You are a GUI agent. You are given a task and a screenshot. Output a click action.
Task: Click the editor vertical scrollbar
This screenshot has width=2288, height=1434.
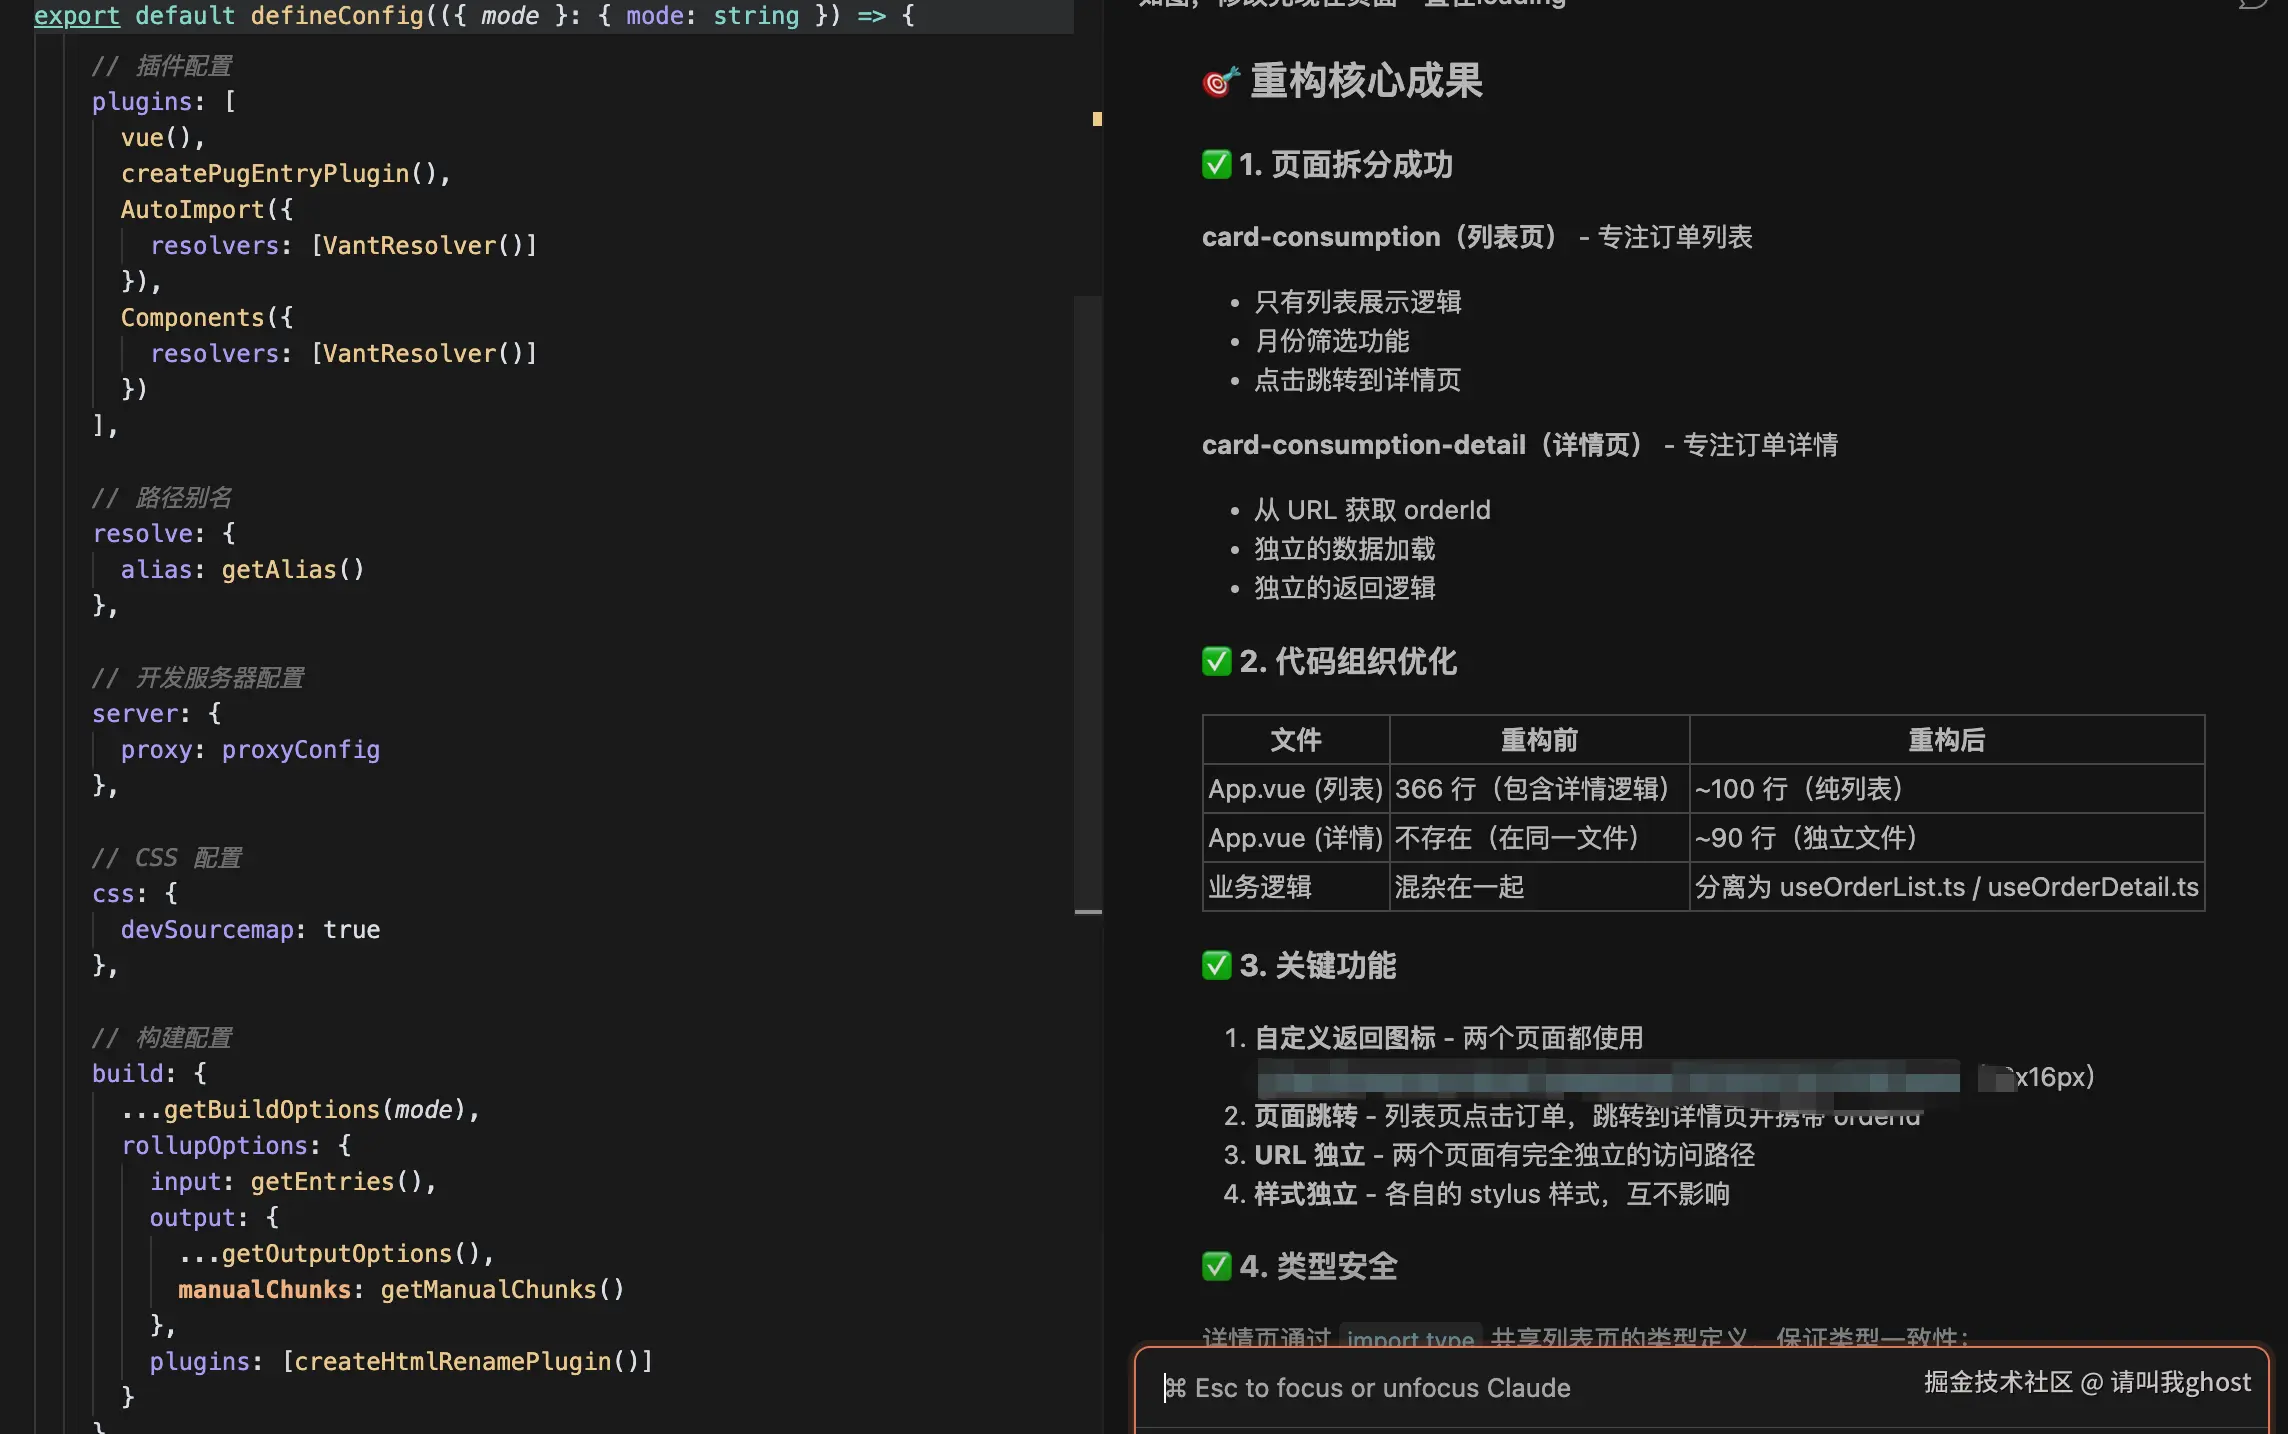[x=1088, y=600]
